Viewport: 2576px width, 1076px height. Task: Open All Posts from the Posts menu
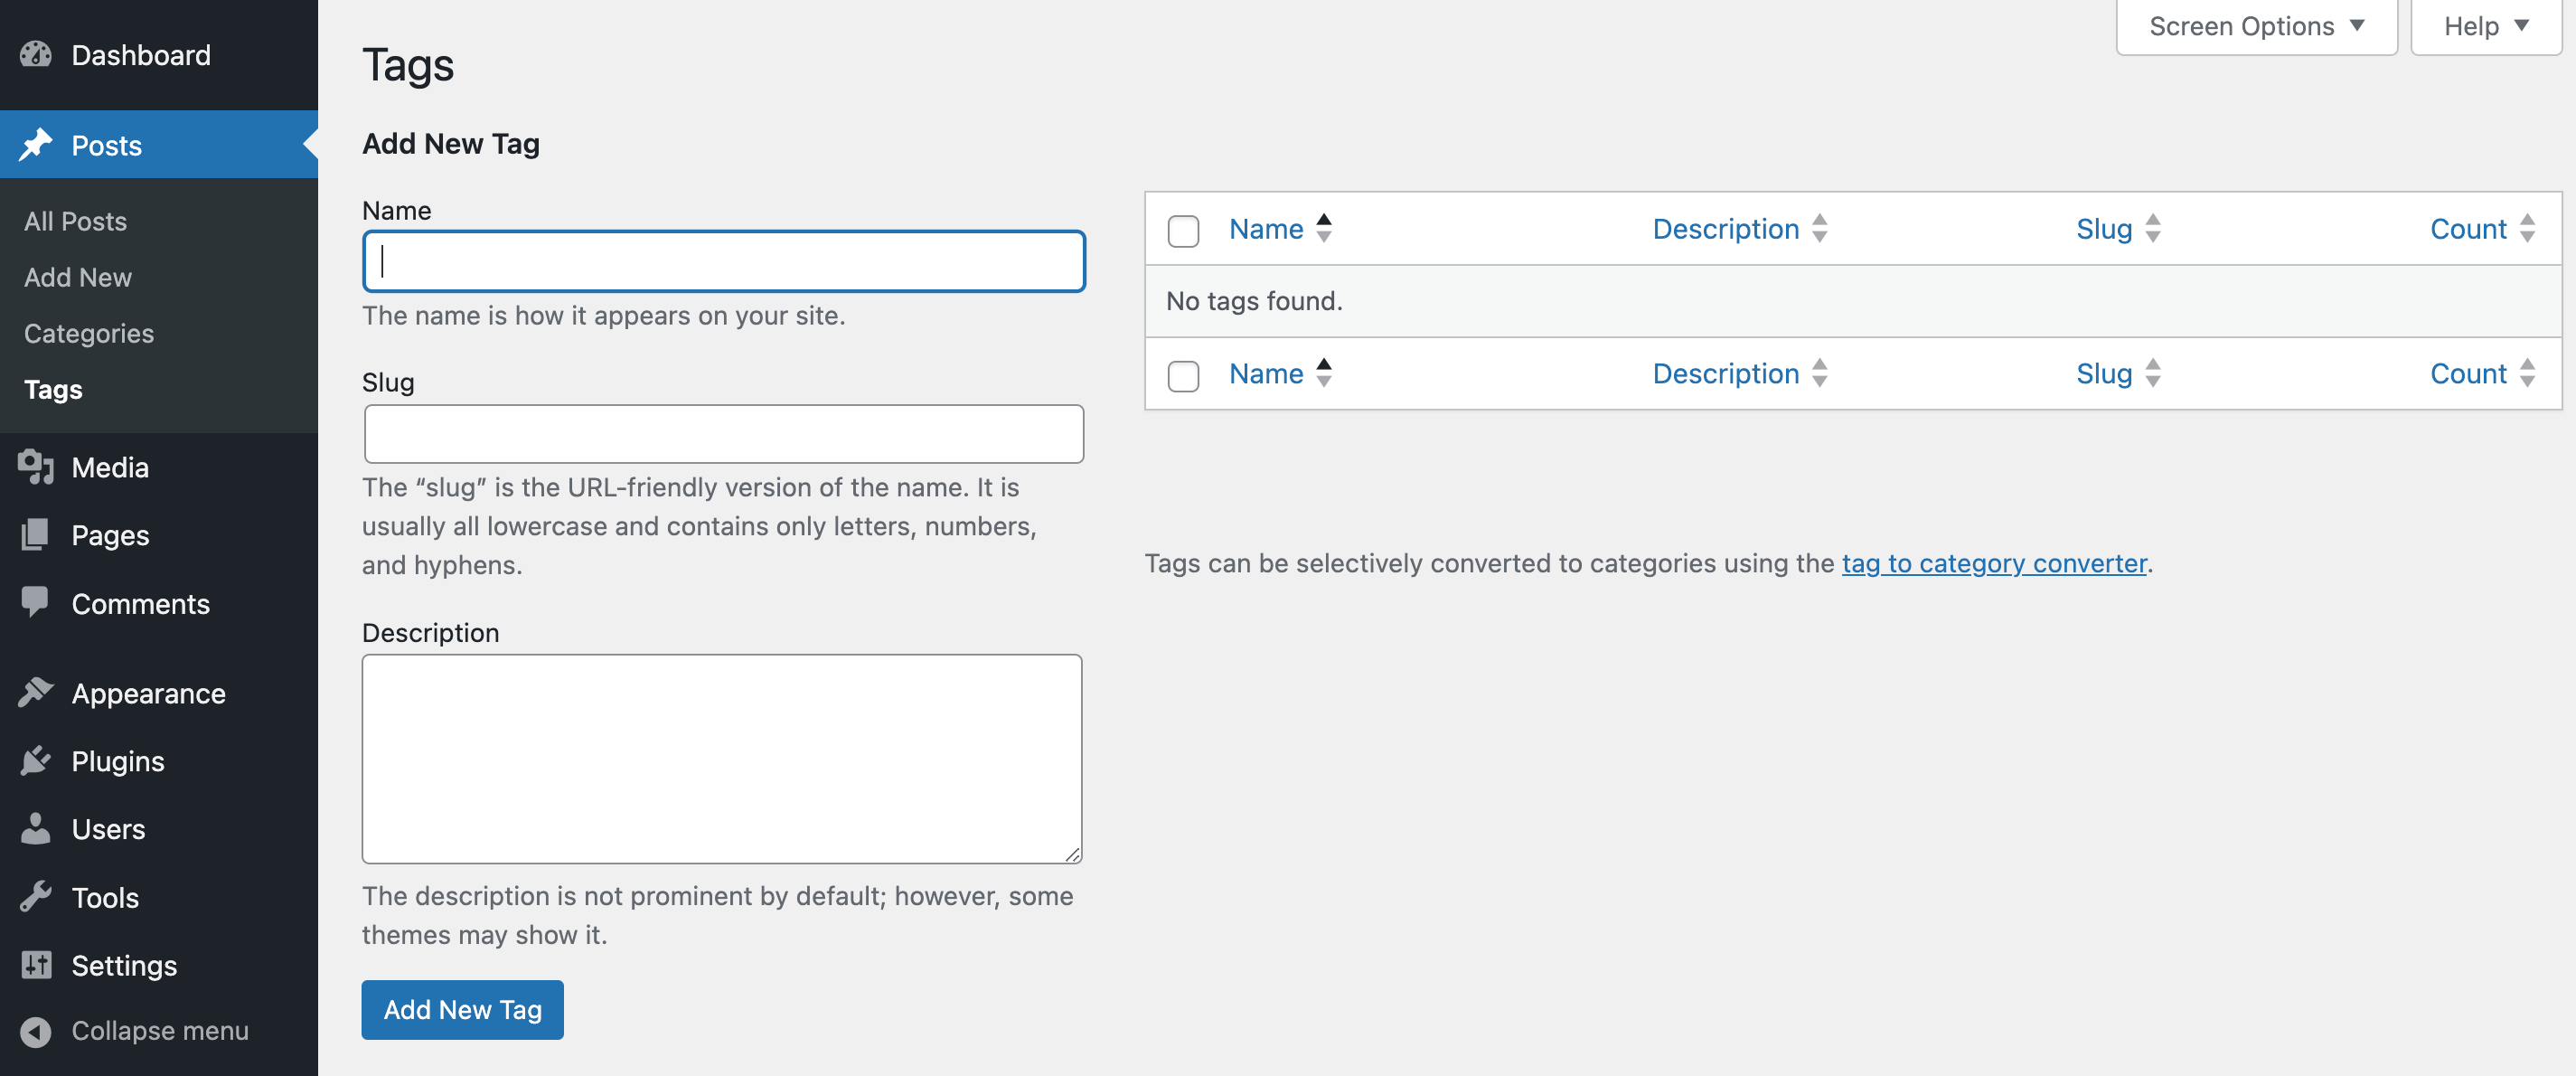[x=75, y=220]
